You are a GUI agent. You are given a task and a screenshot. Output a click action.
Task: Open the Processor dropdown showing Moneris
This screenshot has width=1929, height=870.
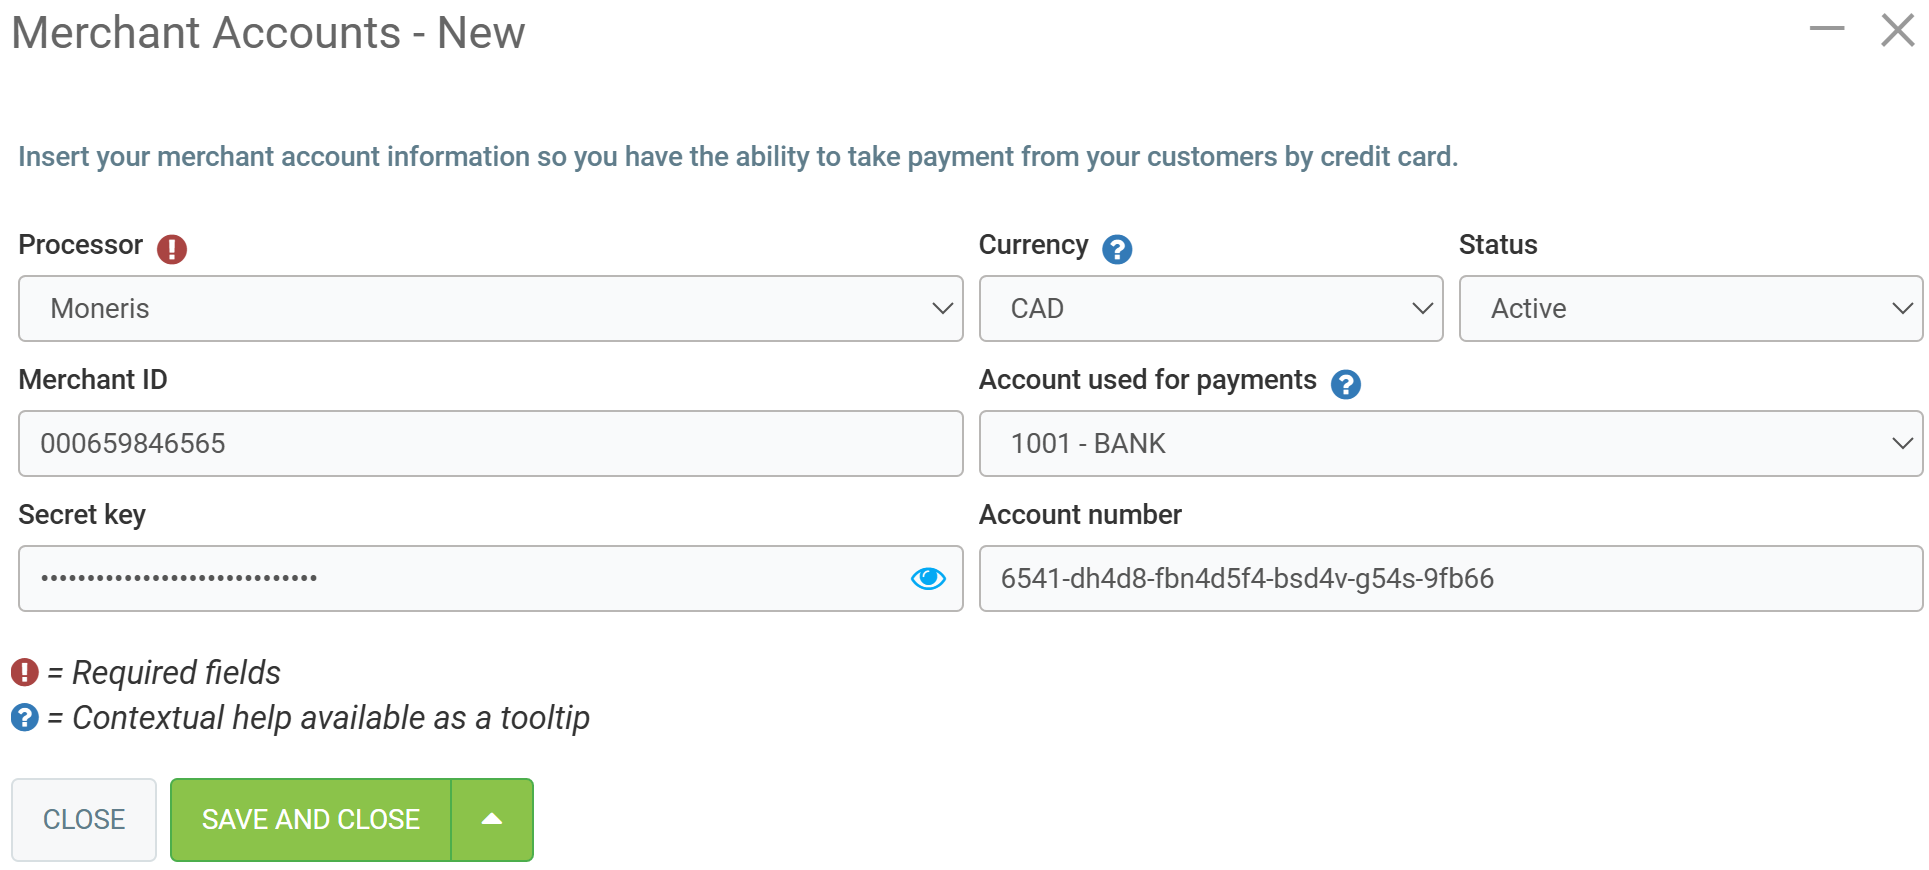click(490, 308)
